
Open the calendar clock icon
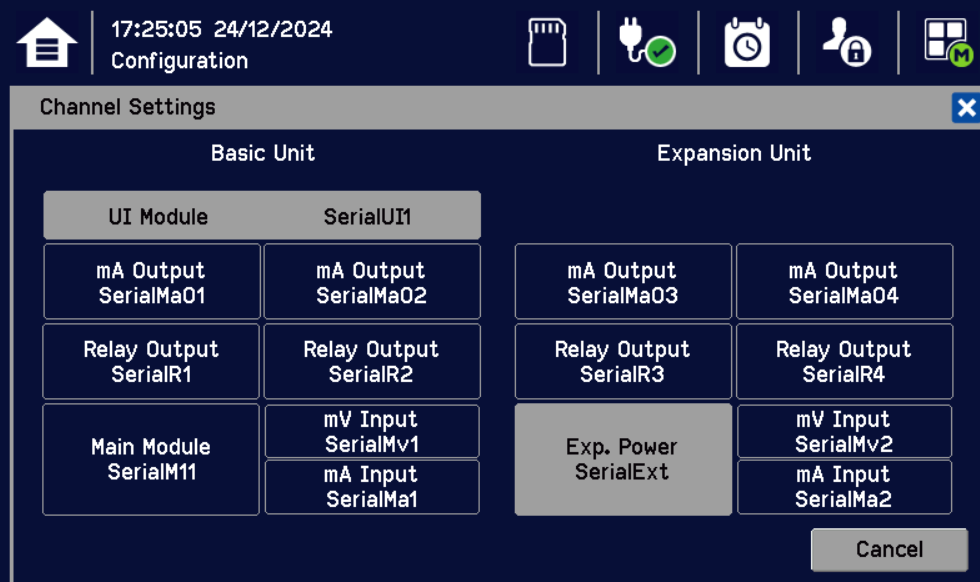point(747,43)
